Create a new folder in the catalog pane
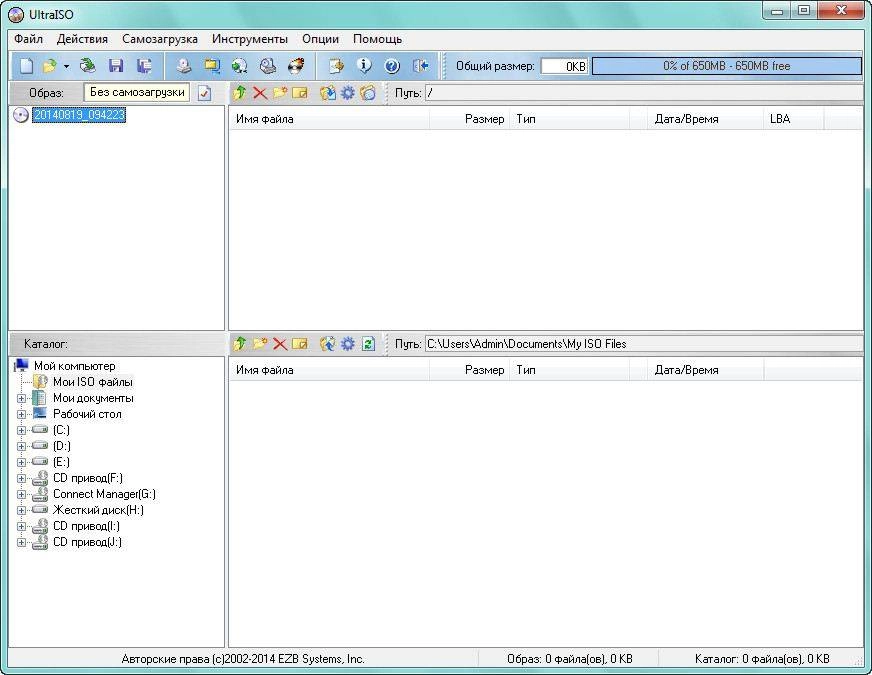 point(260,344)
